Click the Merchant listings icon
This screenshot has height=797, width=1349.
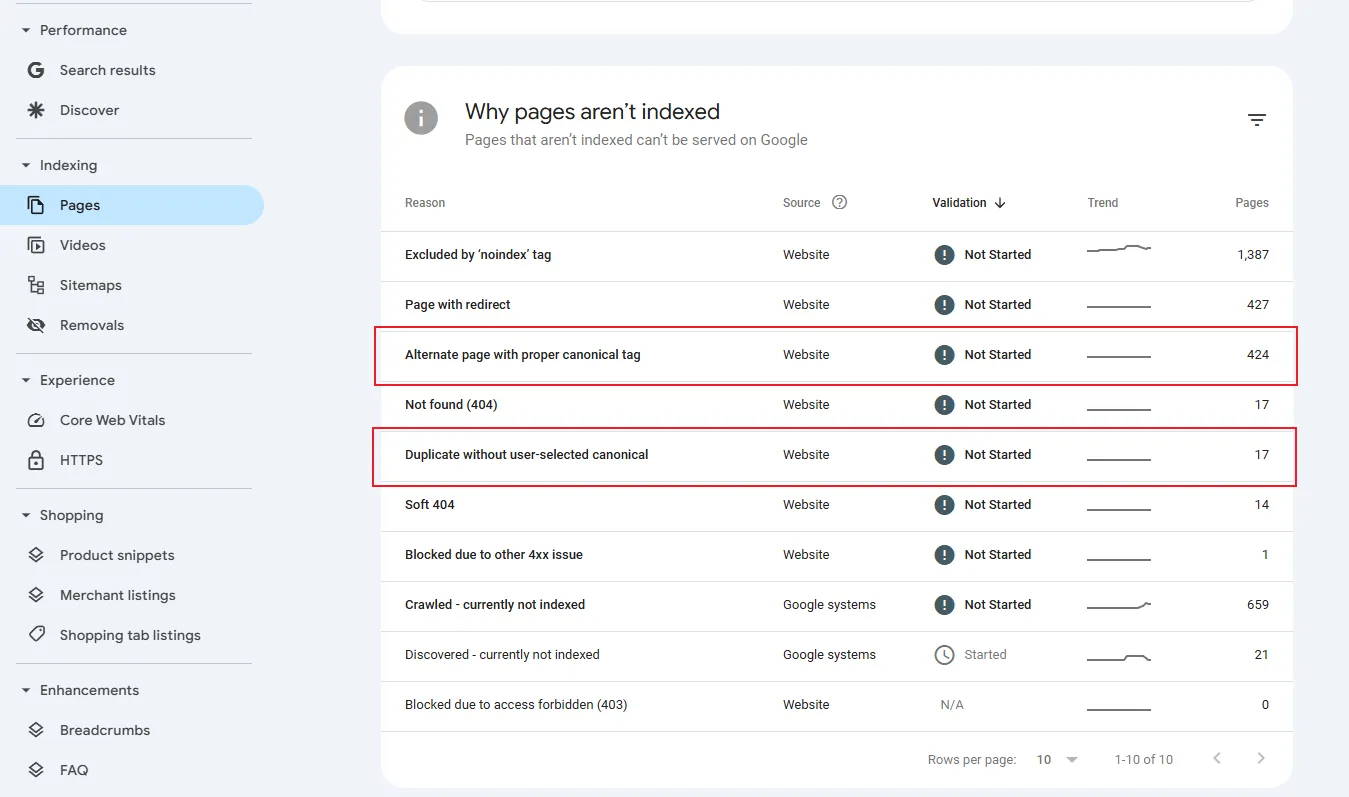click(34, 595)
